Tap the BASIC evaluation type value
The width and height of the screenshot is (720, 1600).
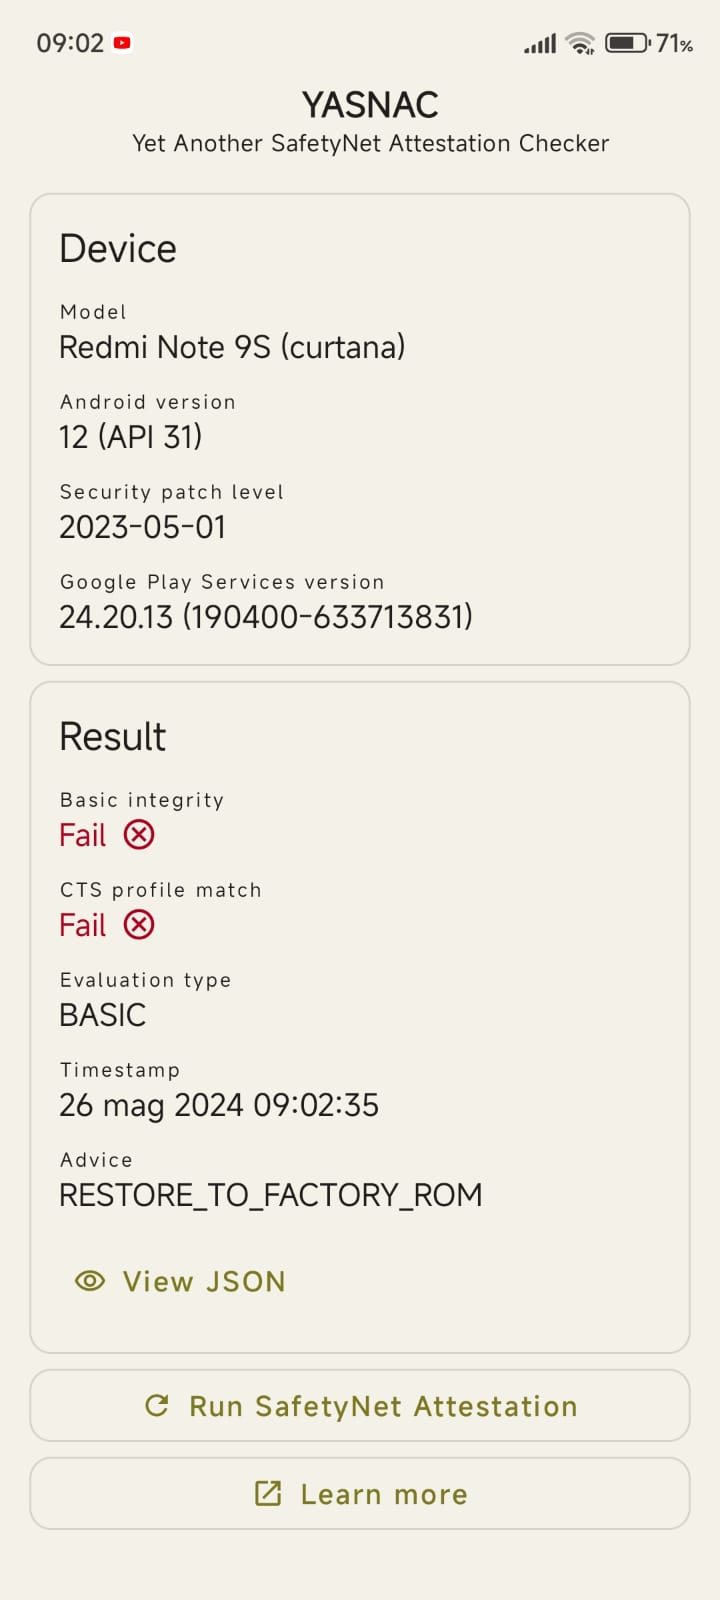pos(103,1015)
